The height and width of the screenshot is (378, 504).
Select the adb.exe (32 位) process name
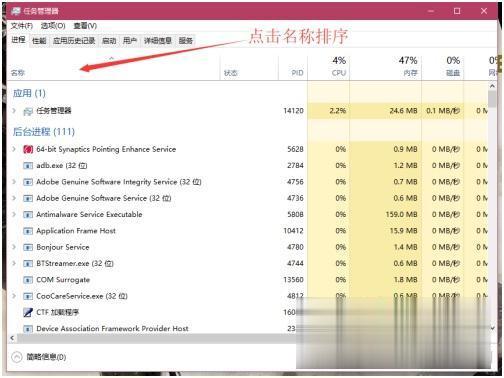click(62, 165)
